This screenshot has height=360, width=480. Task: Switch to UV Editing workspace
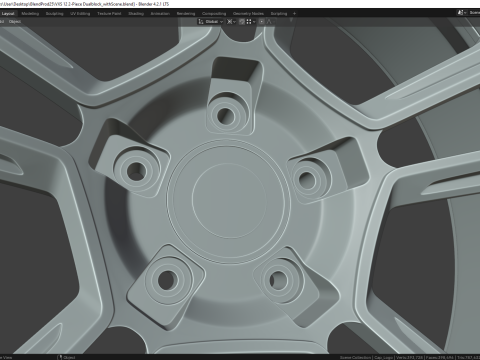[80, 14]
